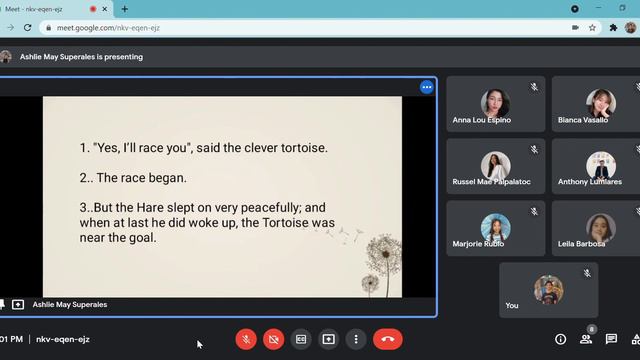Click Anna Lou Espino participant tile
The image size is (640, 360).
click(x=496, y=104)
